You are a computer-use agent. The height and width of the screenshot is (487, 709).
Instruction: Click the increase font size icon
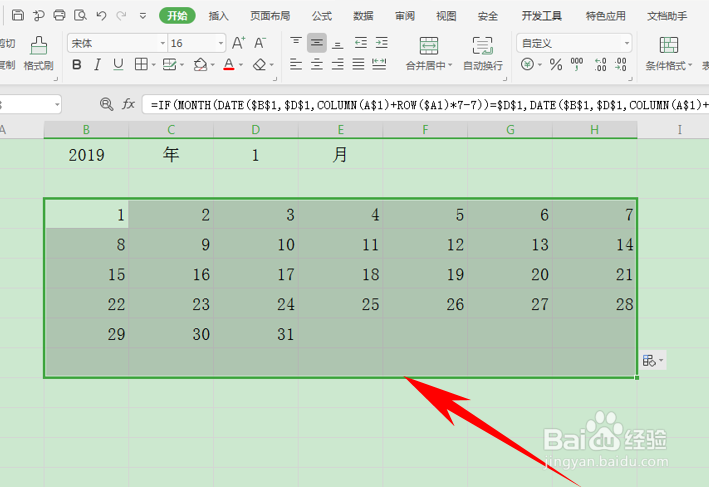[x=238, y=43]
